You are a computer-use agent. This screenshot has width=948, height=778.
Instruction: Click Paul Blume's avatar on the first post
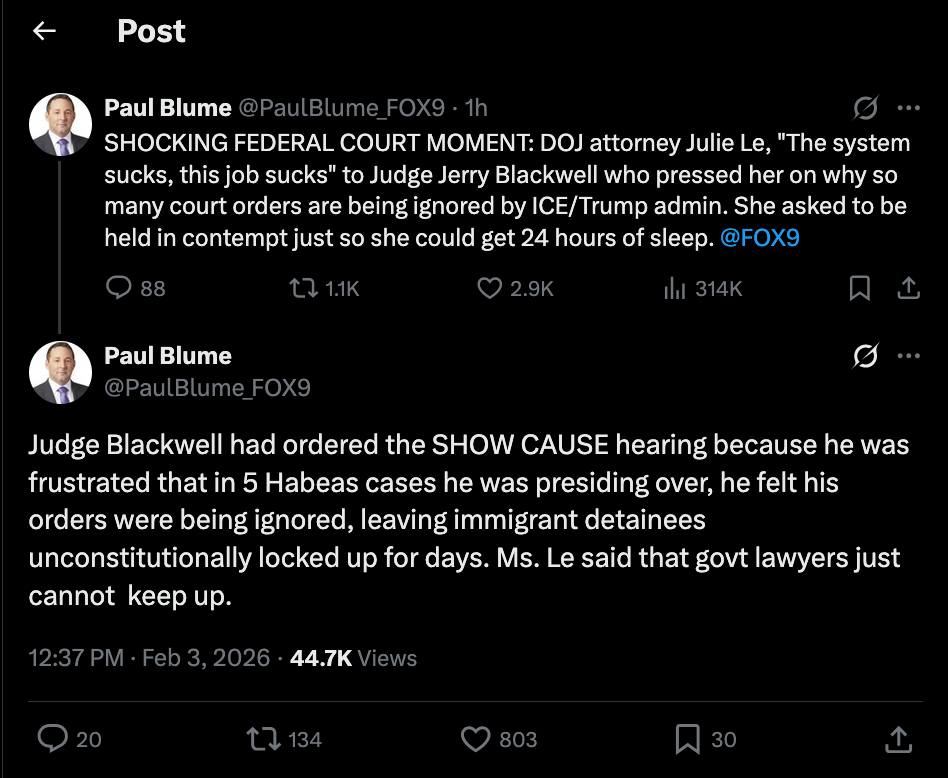(60, 124)
